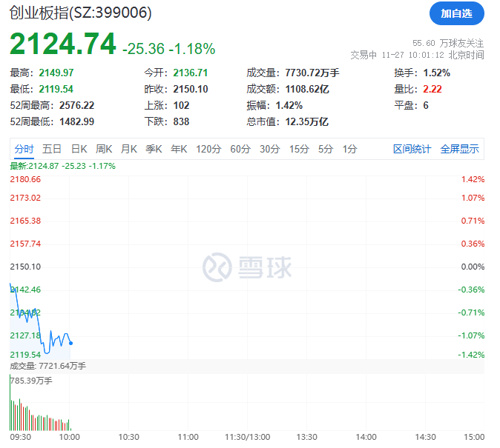
Task: Select the 分时 chart tab
Action: pos(24,149)
